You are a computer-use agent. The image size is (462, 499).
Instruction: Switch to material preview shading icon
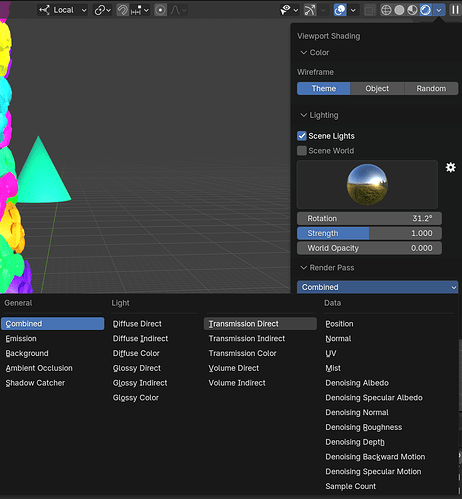coord(412,10)
